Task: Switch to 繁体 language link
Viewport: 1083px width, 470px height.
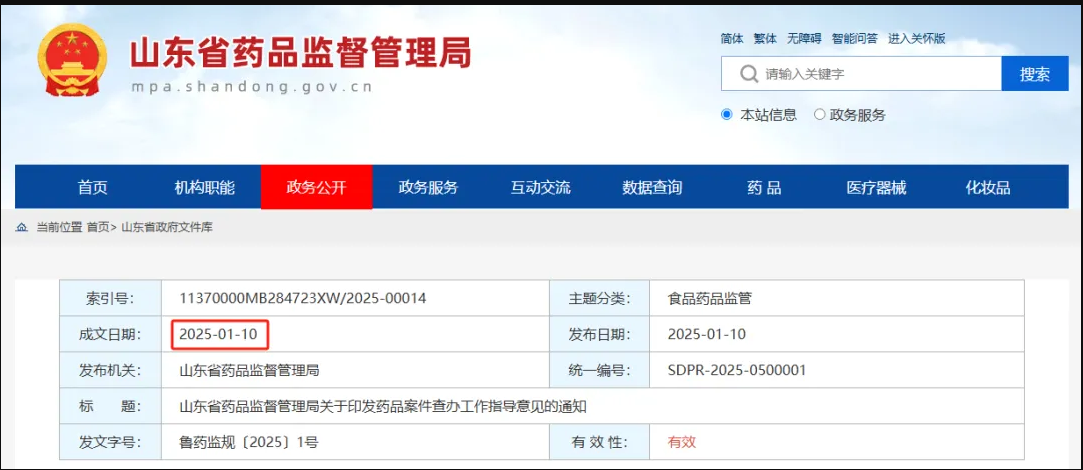Action: (765, 39)
